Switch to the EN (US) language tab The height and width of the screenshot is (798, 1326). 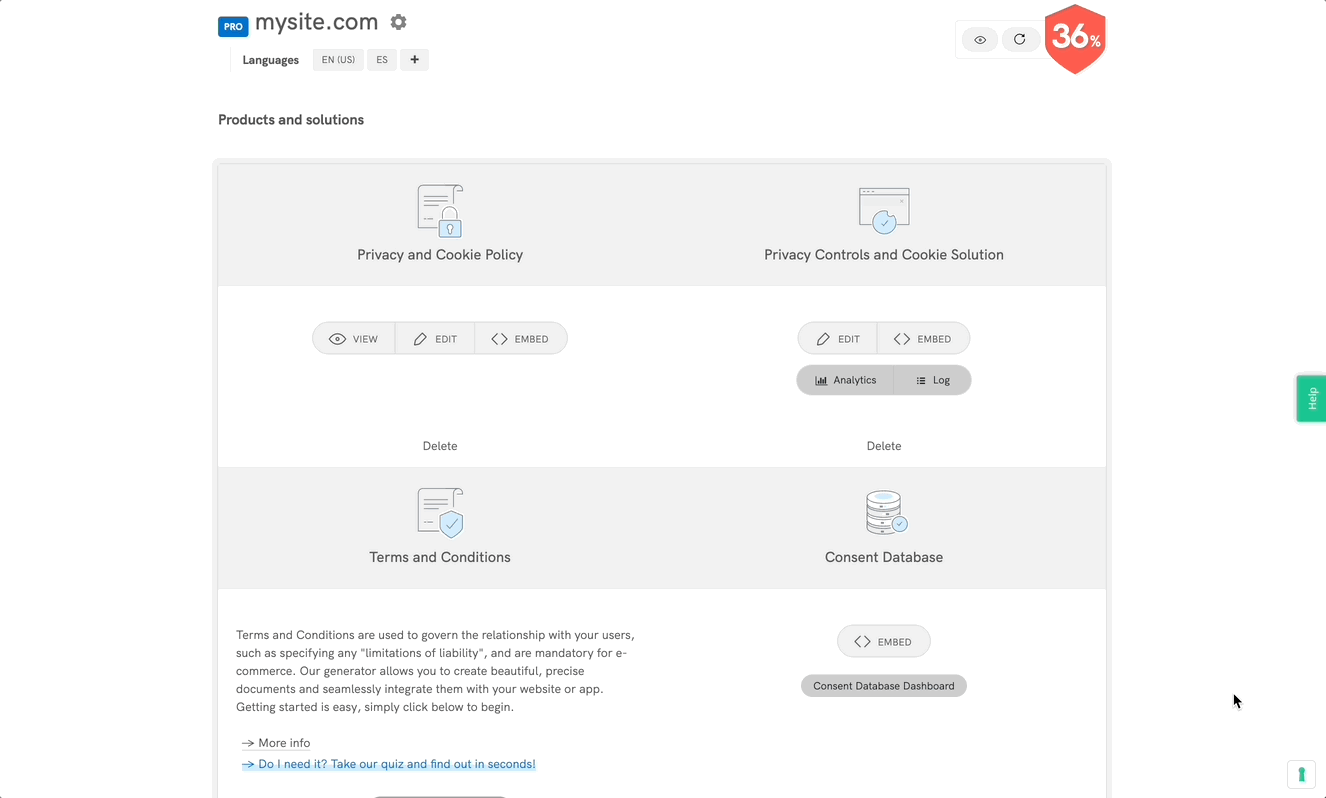pyautogui.click(x=338, y=60)
